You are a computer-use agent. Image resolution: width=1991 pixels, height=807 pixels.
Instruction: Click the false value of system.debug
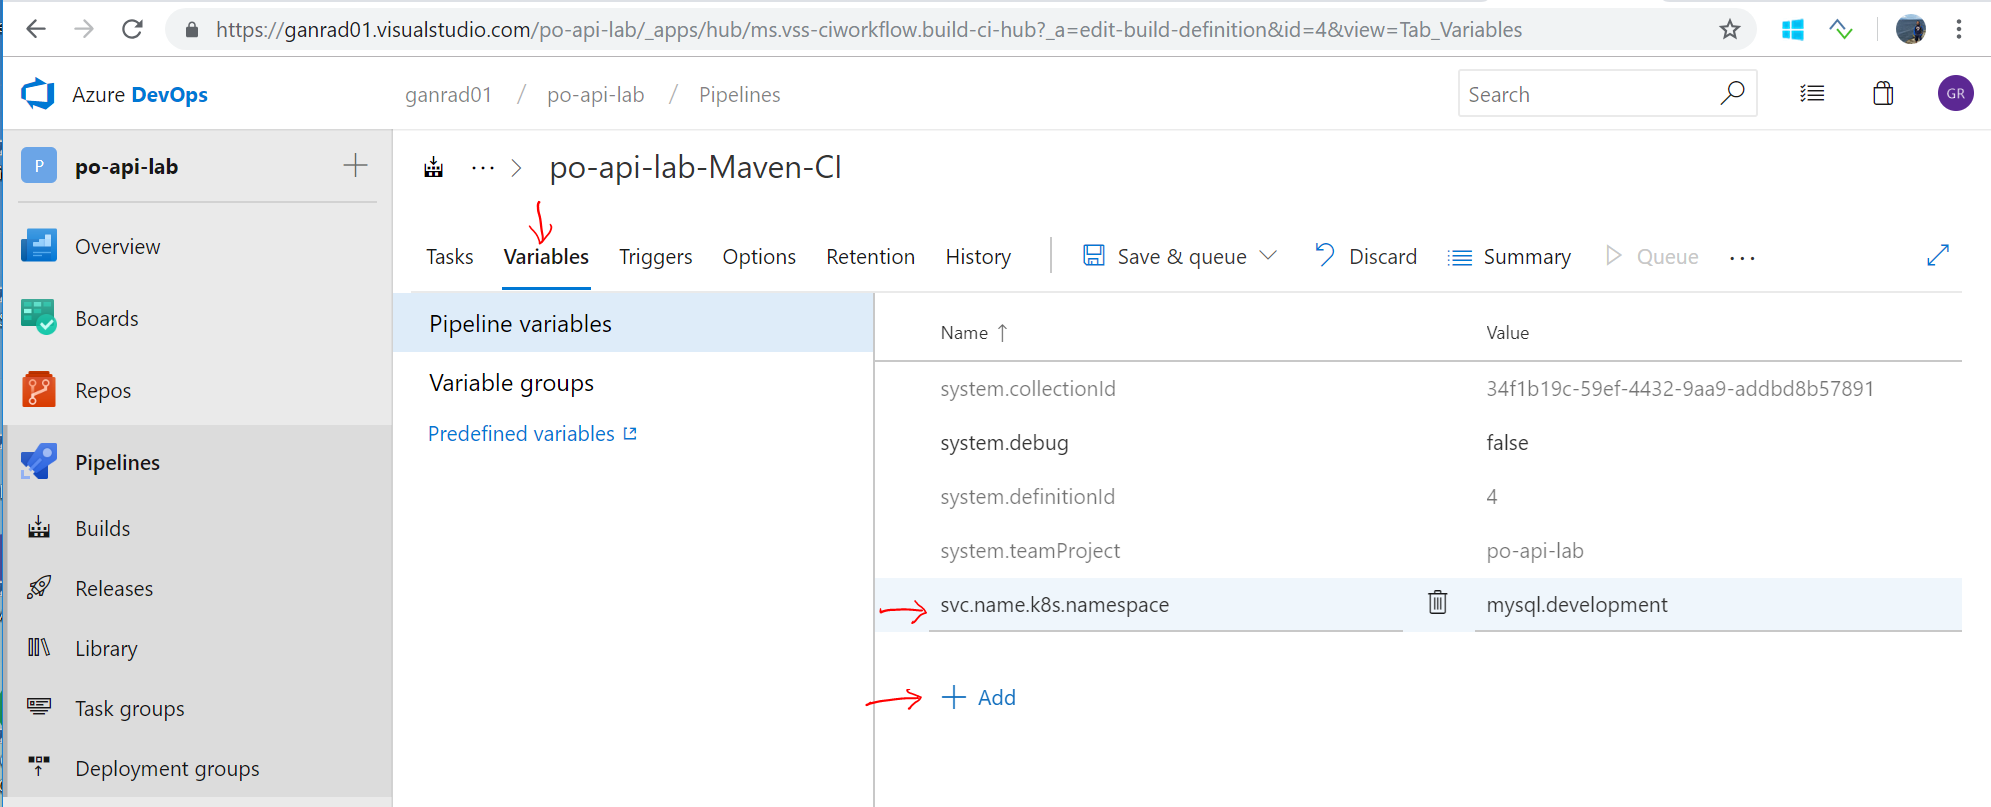coord(1507,443)
